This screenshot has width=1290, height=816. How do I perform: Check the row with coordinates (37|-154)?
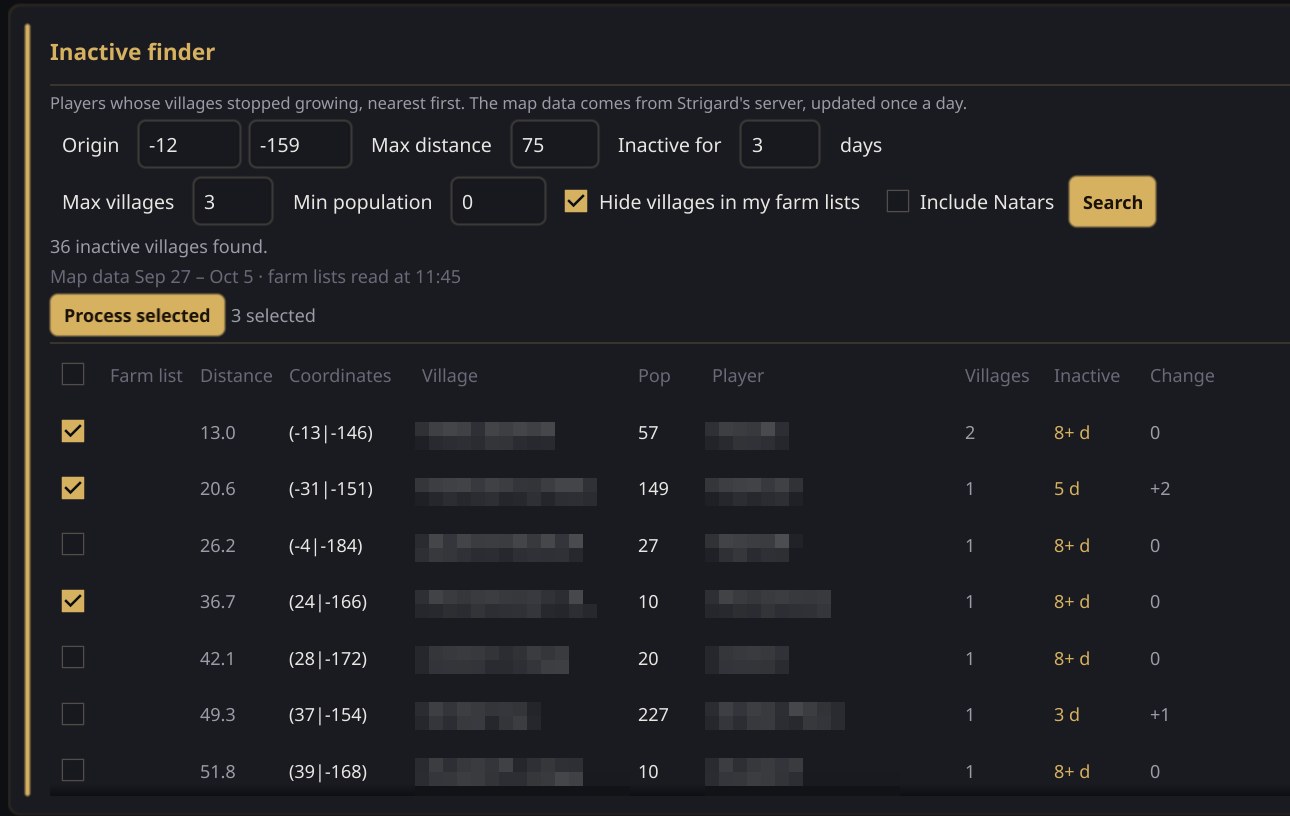click(73, 714)
